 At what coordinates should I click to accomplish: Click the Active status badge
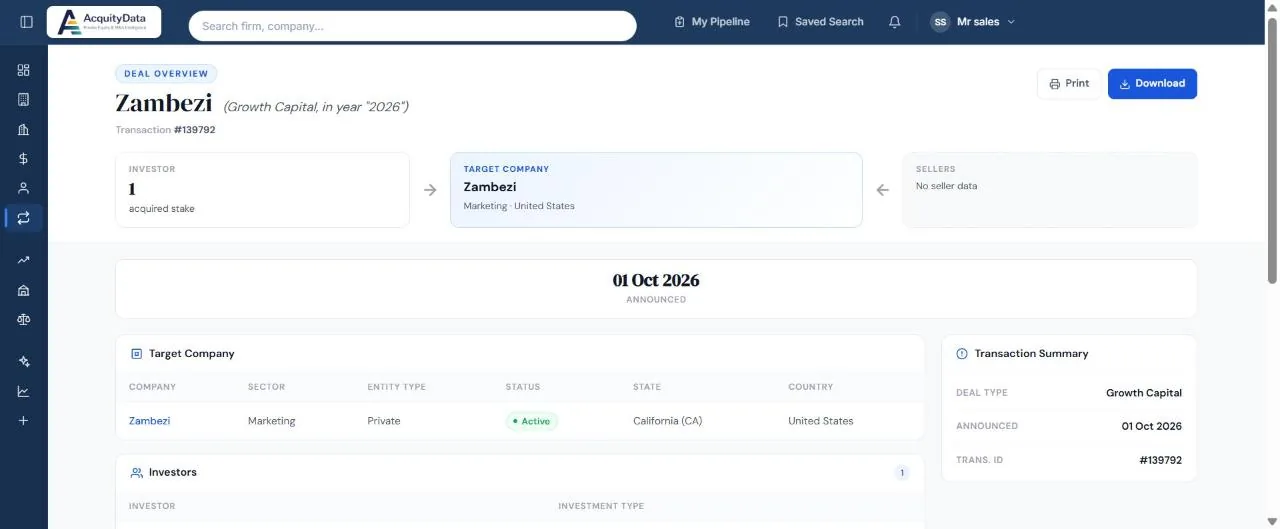pos(532,421)
